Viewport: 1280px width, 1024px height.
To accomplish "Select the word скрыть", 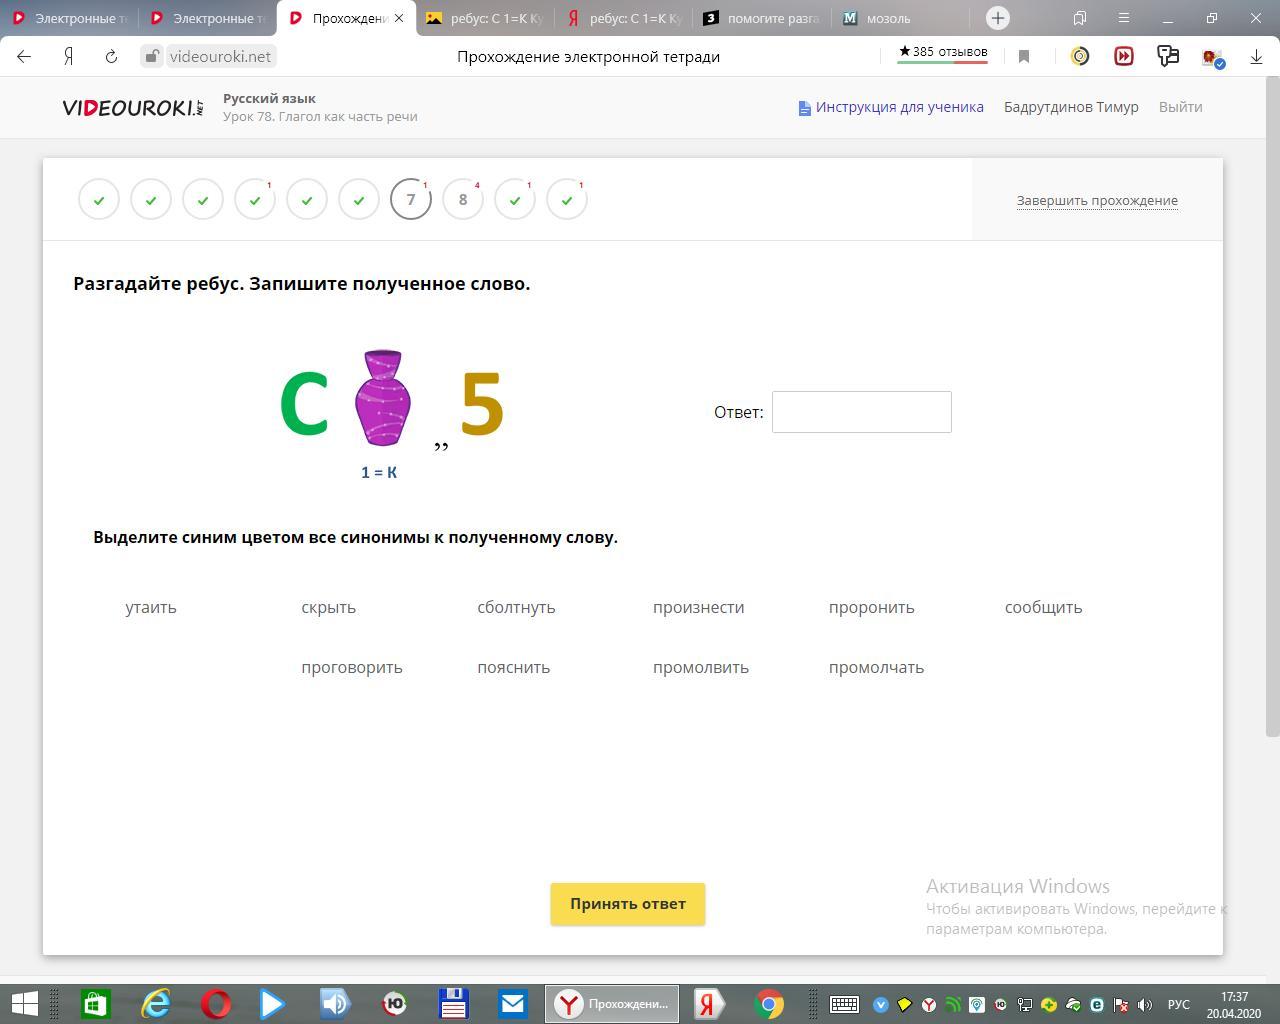I will 328,607.
